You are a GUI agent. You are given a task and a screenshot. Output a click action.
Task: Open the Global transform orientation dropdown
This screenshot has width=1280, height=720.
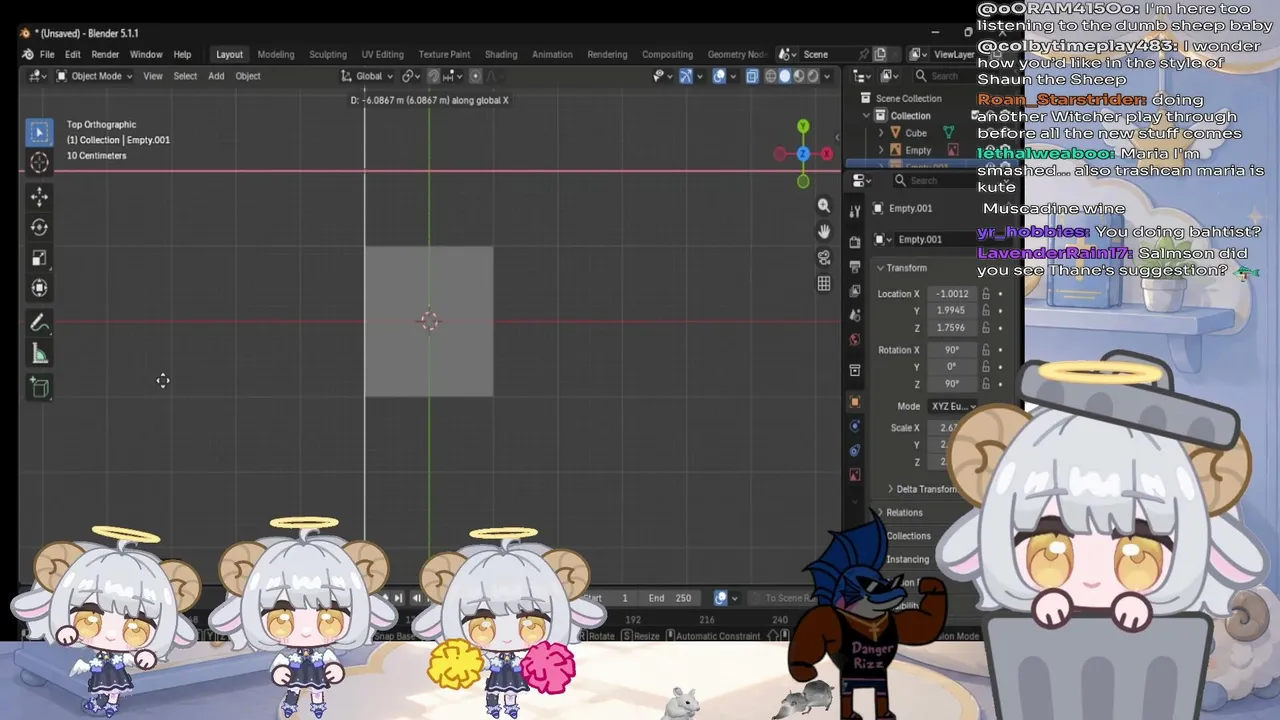point(367,76)
